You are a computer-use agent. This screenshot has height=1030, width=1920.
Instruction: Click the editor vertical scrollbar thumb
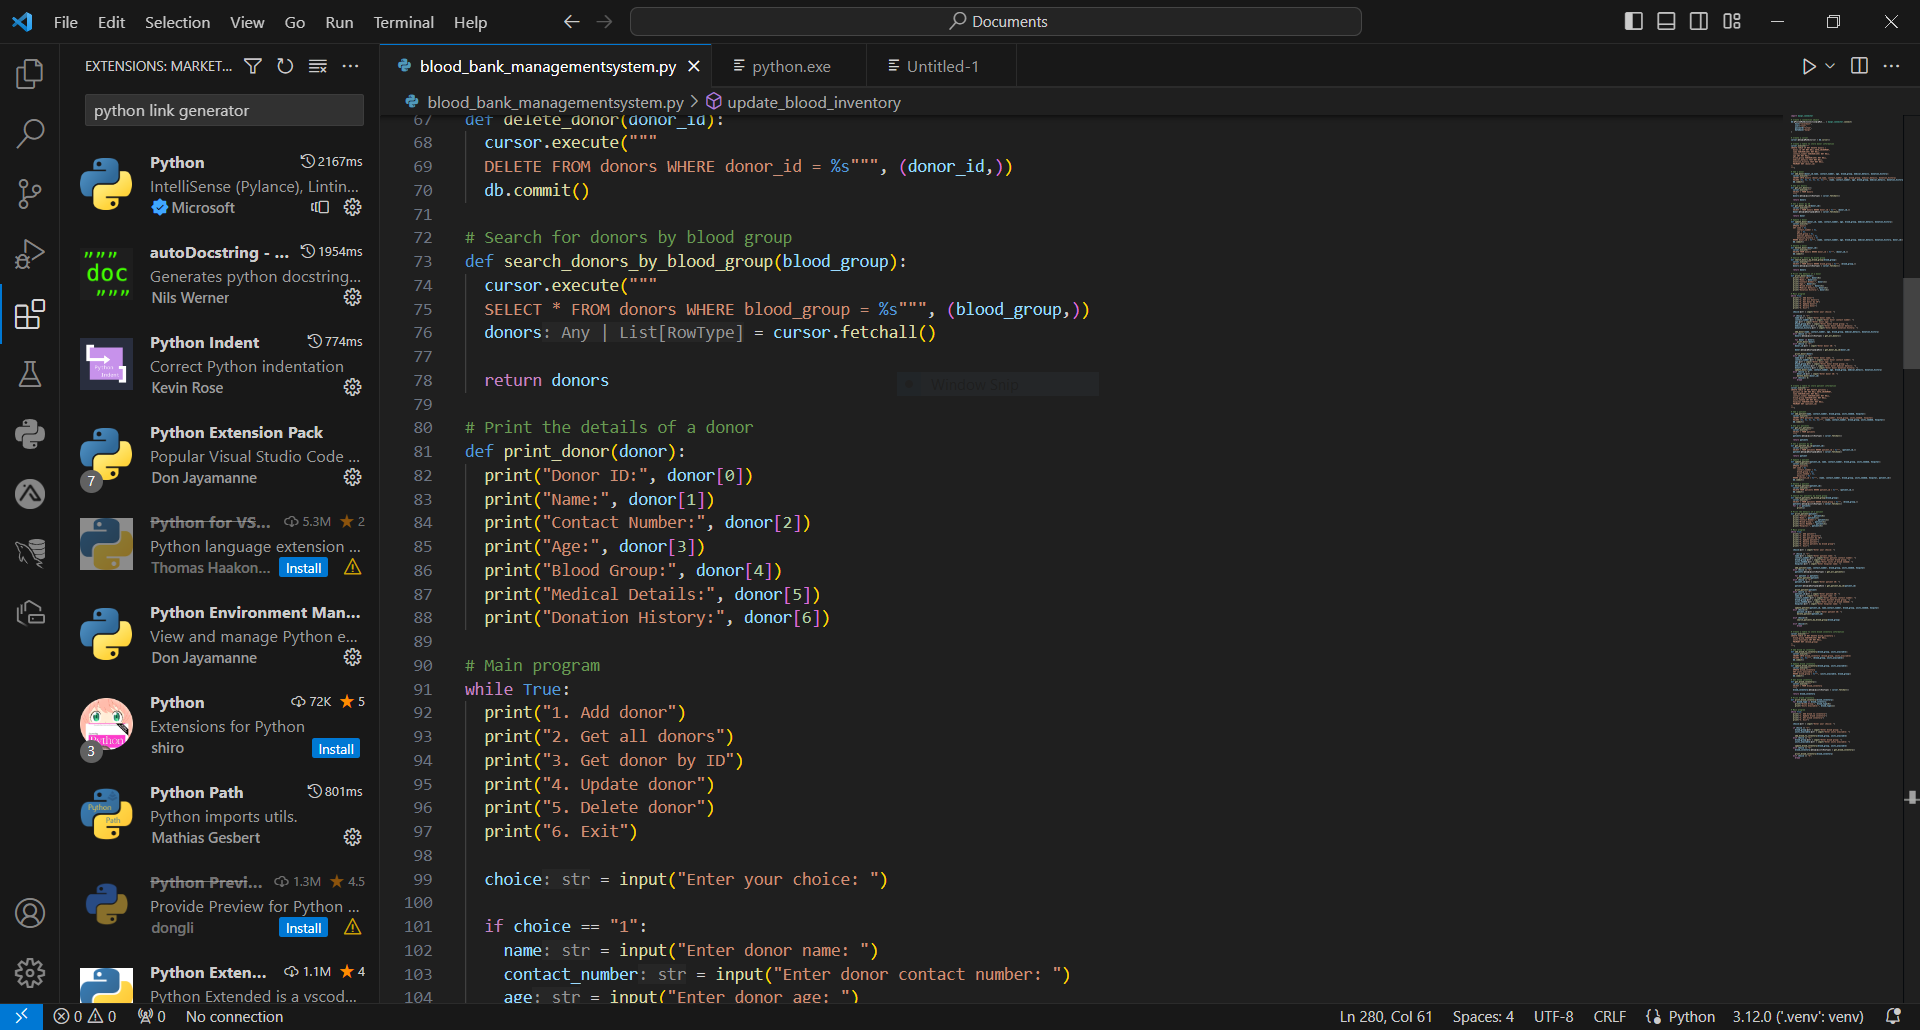(x=1910, y=323)
